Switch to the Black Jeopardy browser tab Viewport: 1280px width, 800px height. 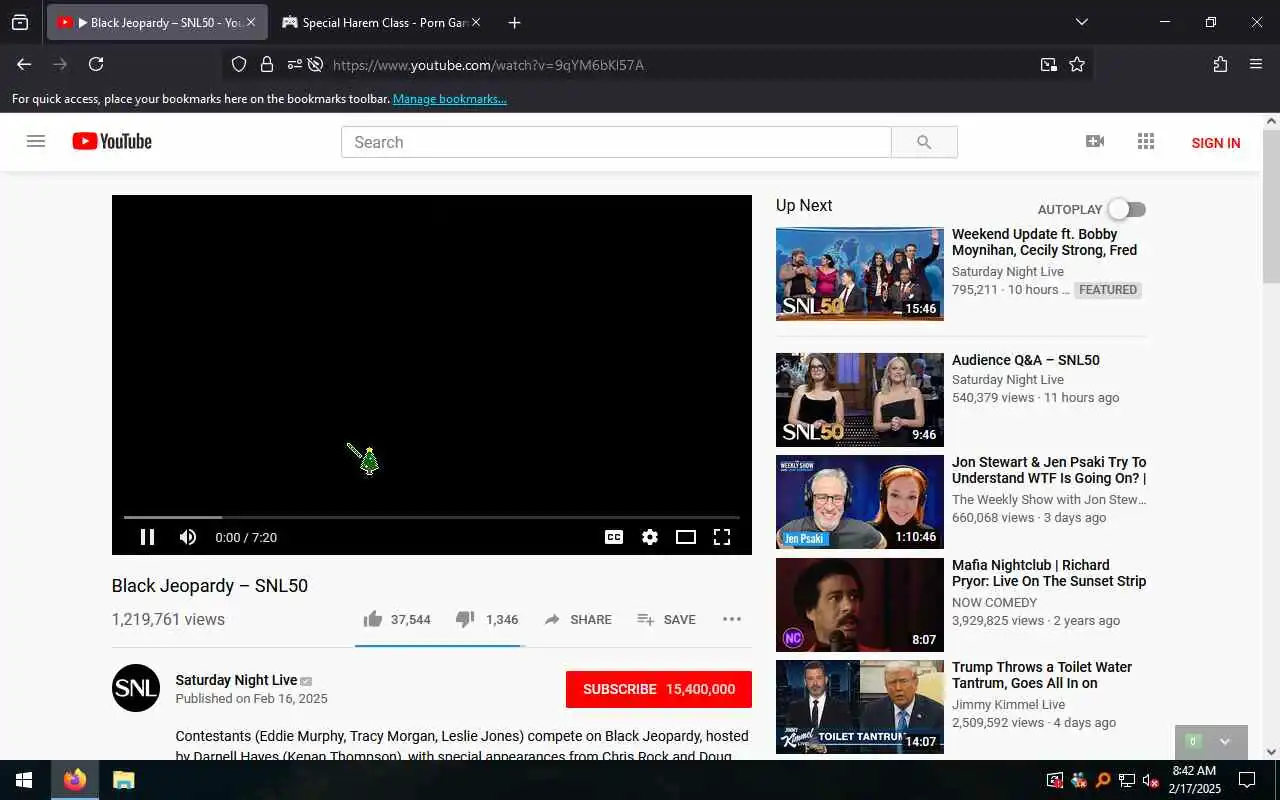coord(157,22)
